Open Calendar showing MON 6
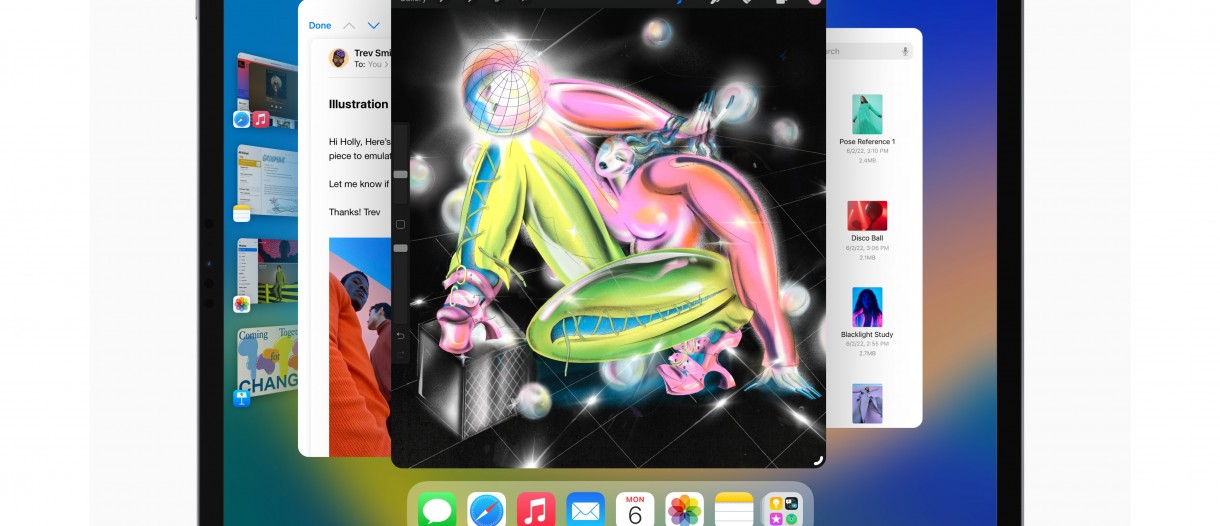Image resolution: width=1220 pixels, height=526 pixels. 635,510
